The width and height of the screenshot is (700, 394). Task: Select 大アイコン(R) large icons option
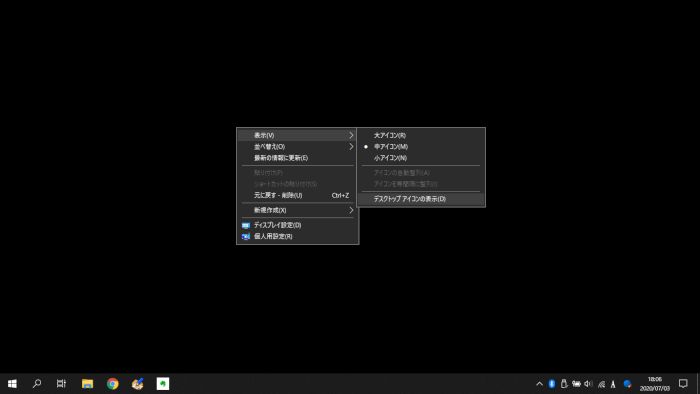pos(421,135)
